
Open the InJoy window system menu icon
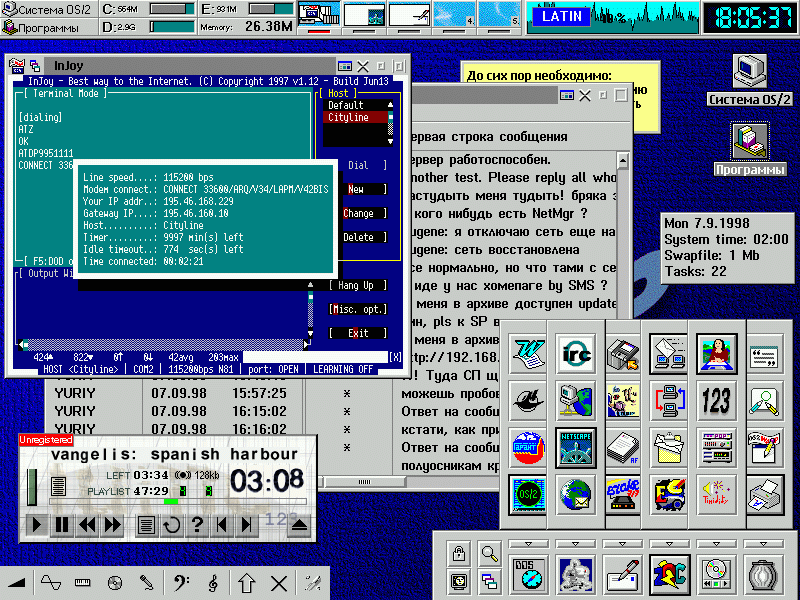17,65
